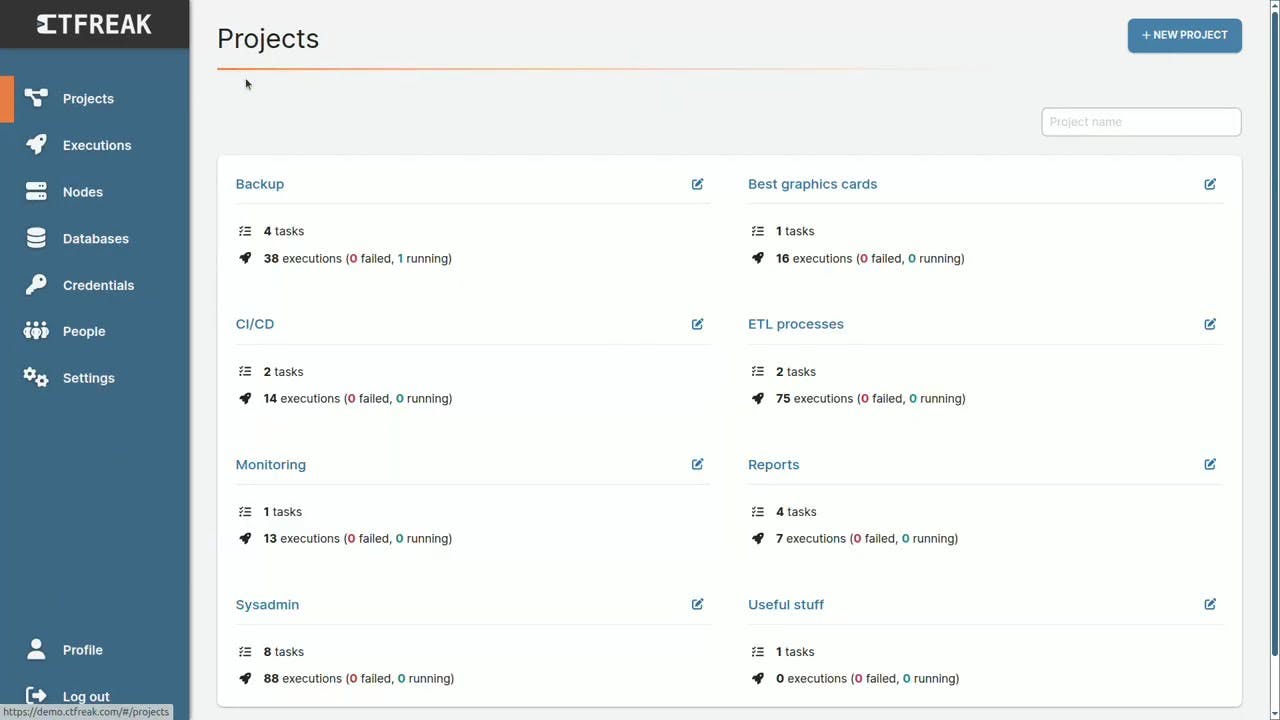Edit the Best graphics cards project
The height and width of the screenshot is (720, 1280).
coord(1210,184)
